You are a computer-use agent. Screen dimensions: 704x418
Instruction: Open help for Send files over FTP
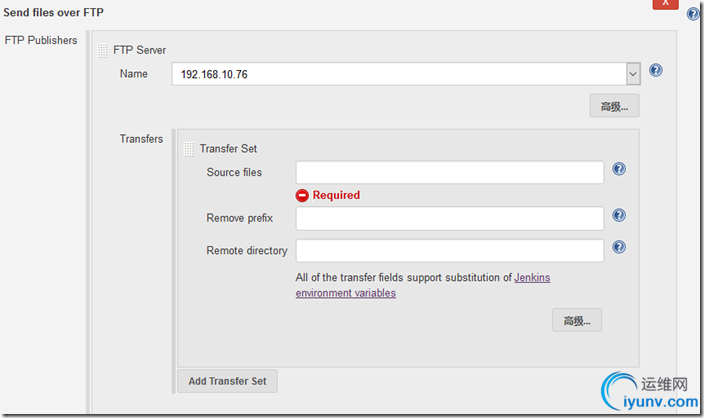tap(693, 14)
